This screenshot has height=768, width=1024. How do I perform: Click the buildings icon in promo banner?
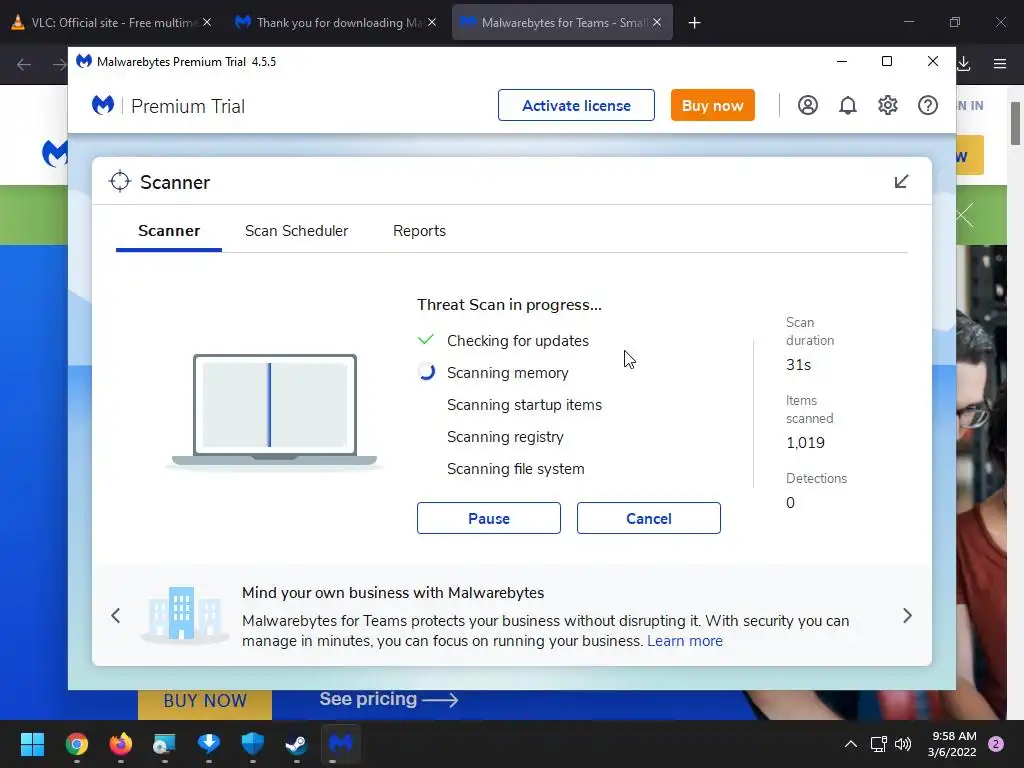click(x=184, y=614)
